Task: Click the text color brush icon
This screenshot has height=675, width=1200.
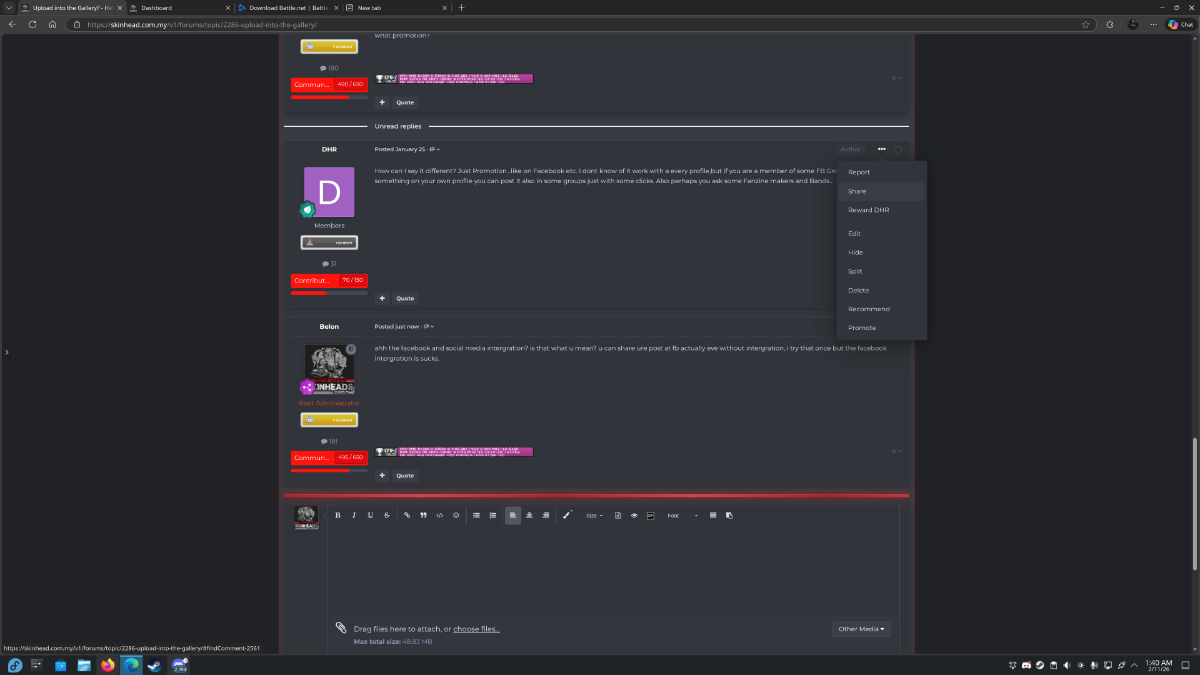Action: [x=566, y=515]
